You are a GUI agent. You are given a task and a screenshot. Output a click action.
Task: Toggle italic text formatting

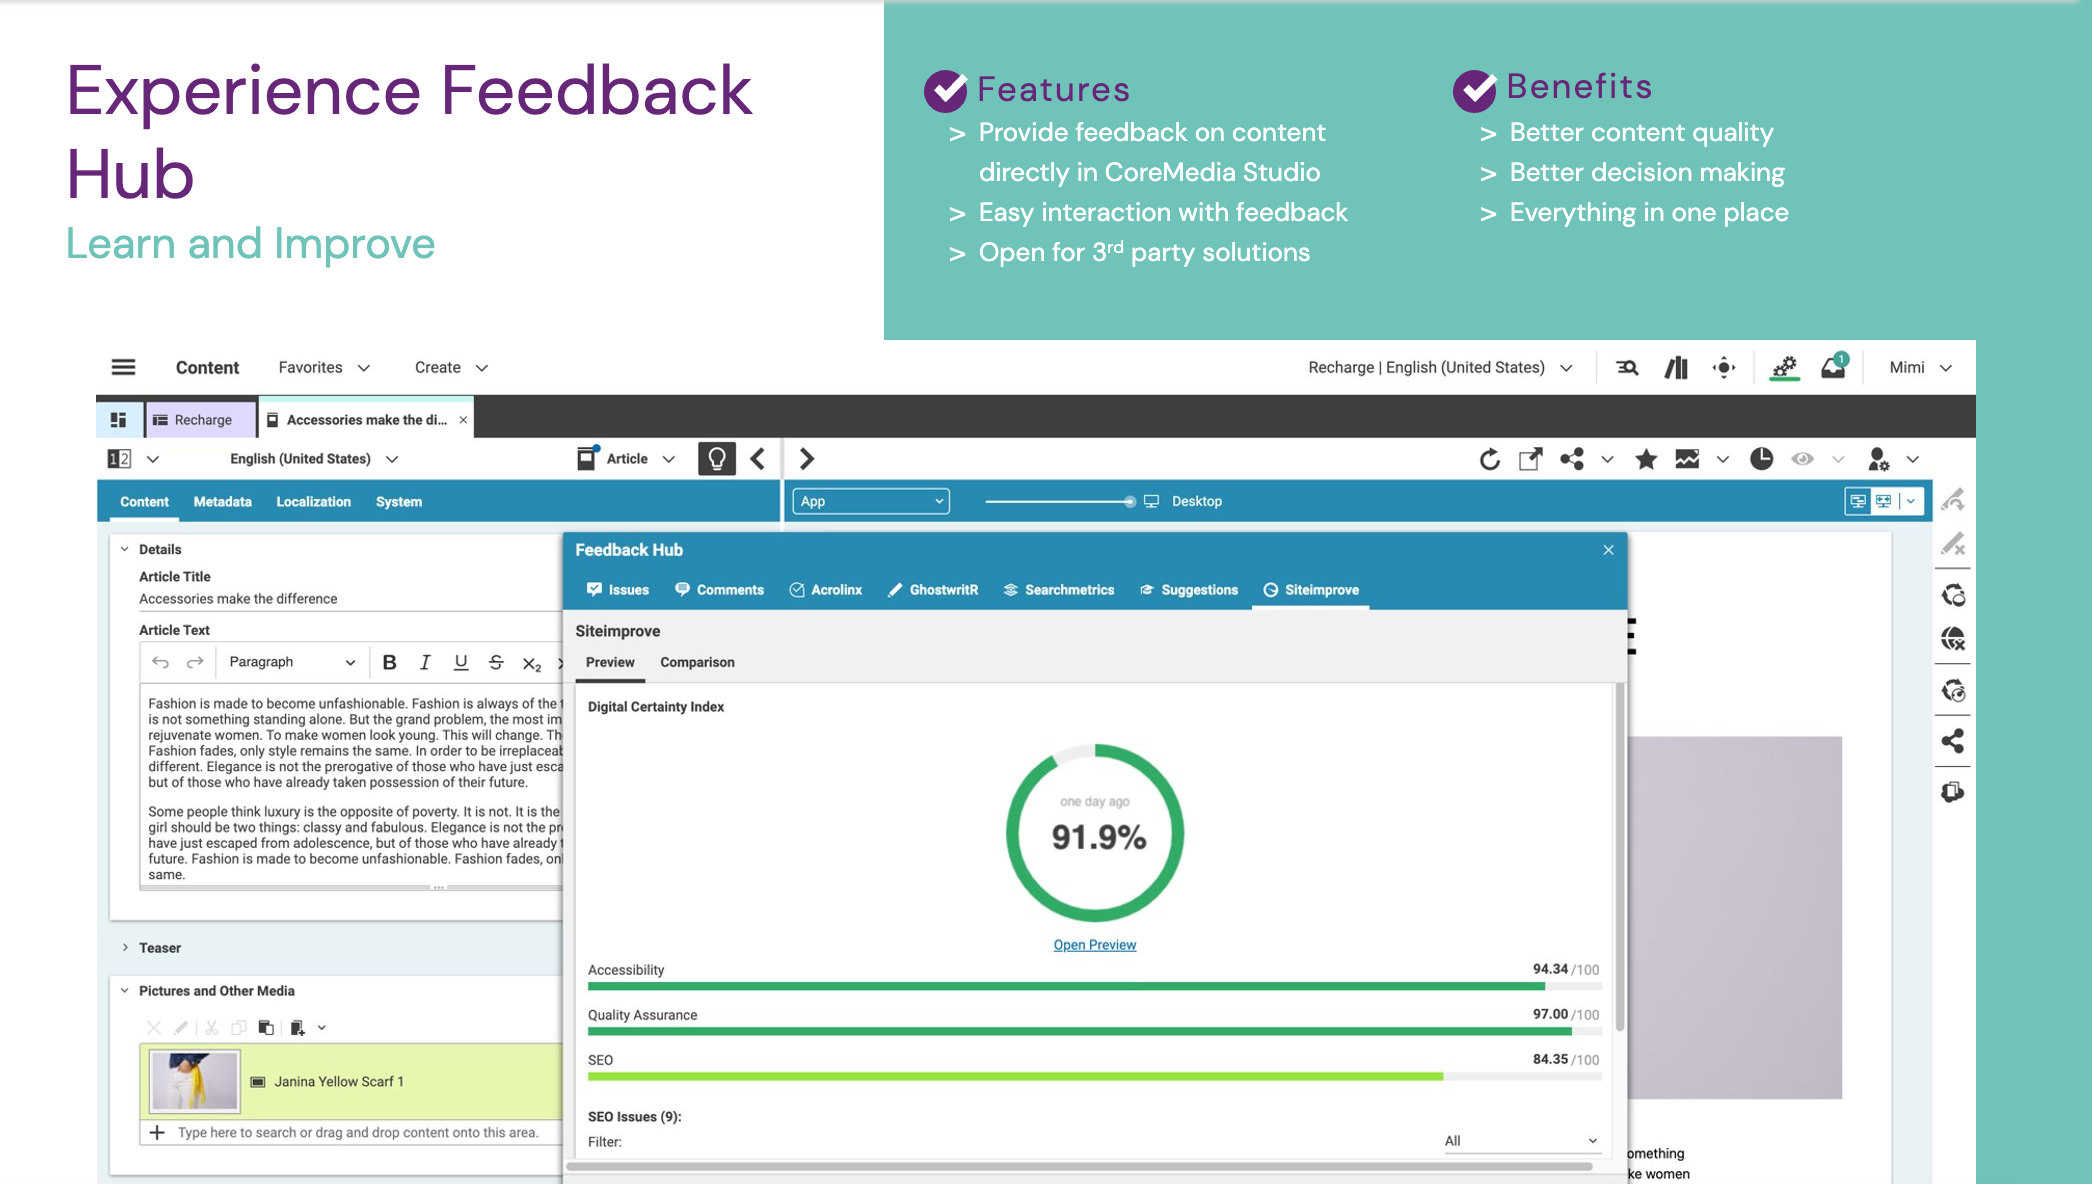tap(425, 662)
